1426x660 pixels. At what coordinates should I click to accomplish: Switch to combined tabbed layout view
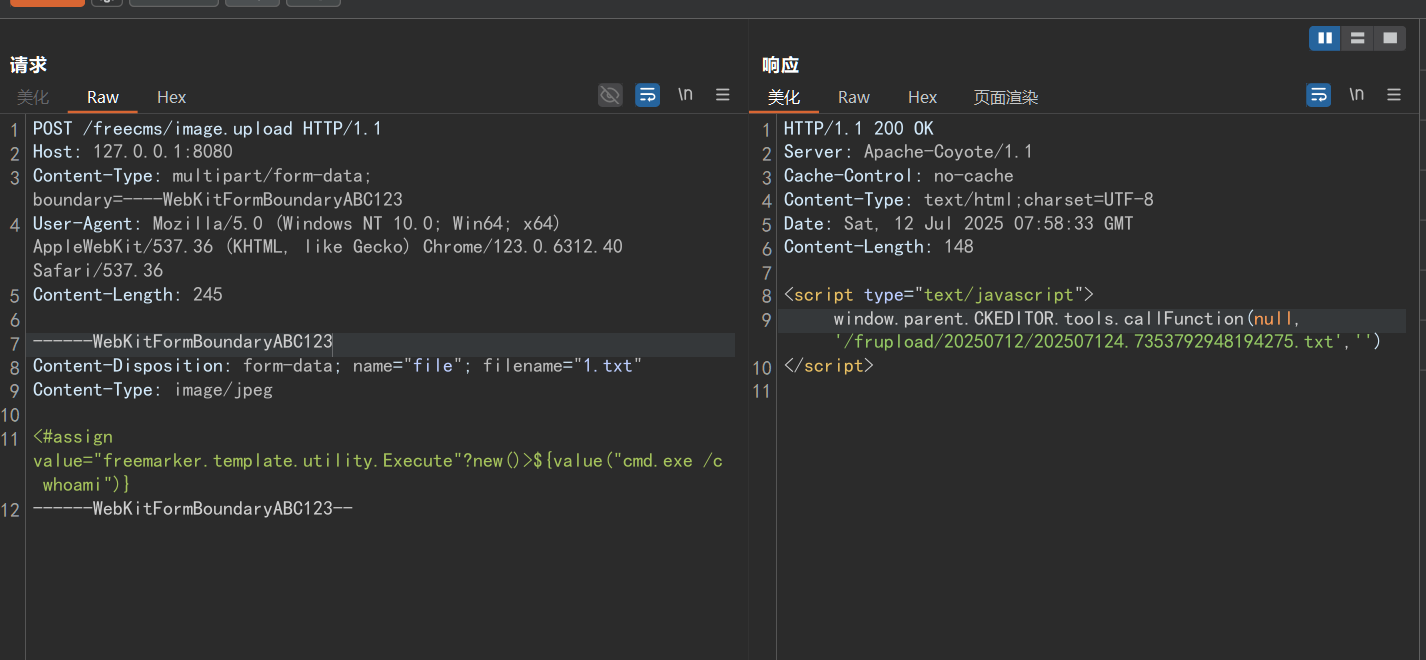[x=1389, y=38]
